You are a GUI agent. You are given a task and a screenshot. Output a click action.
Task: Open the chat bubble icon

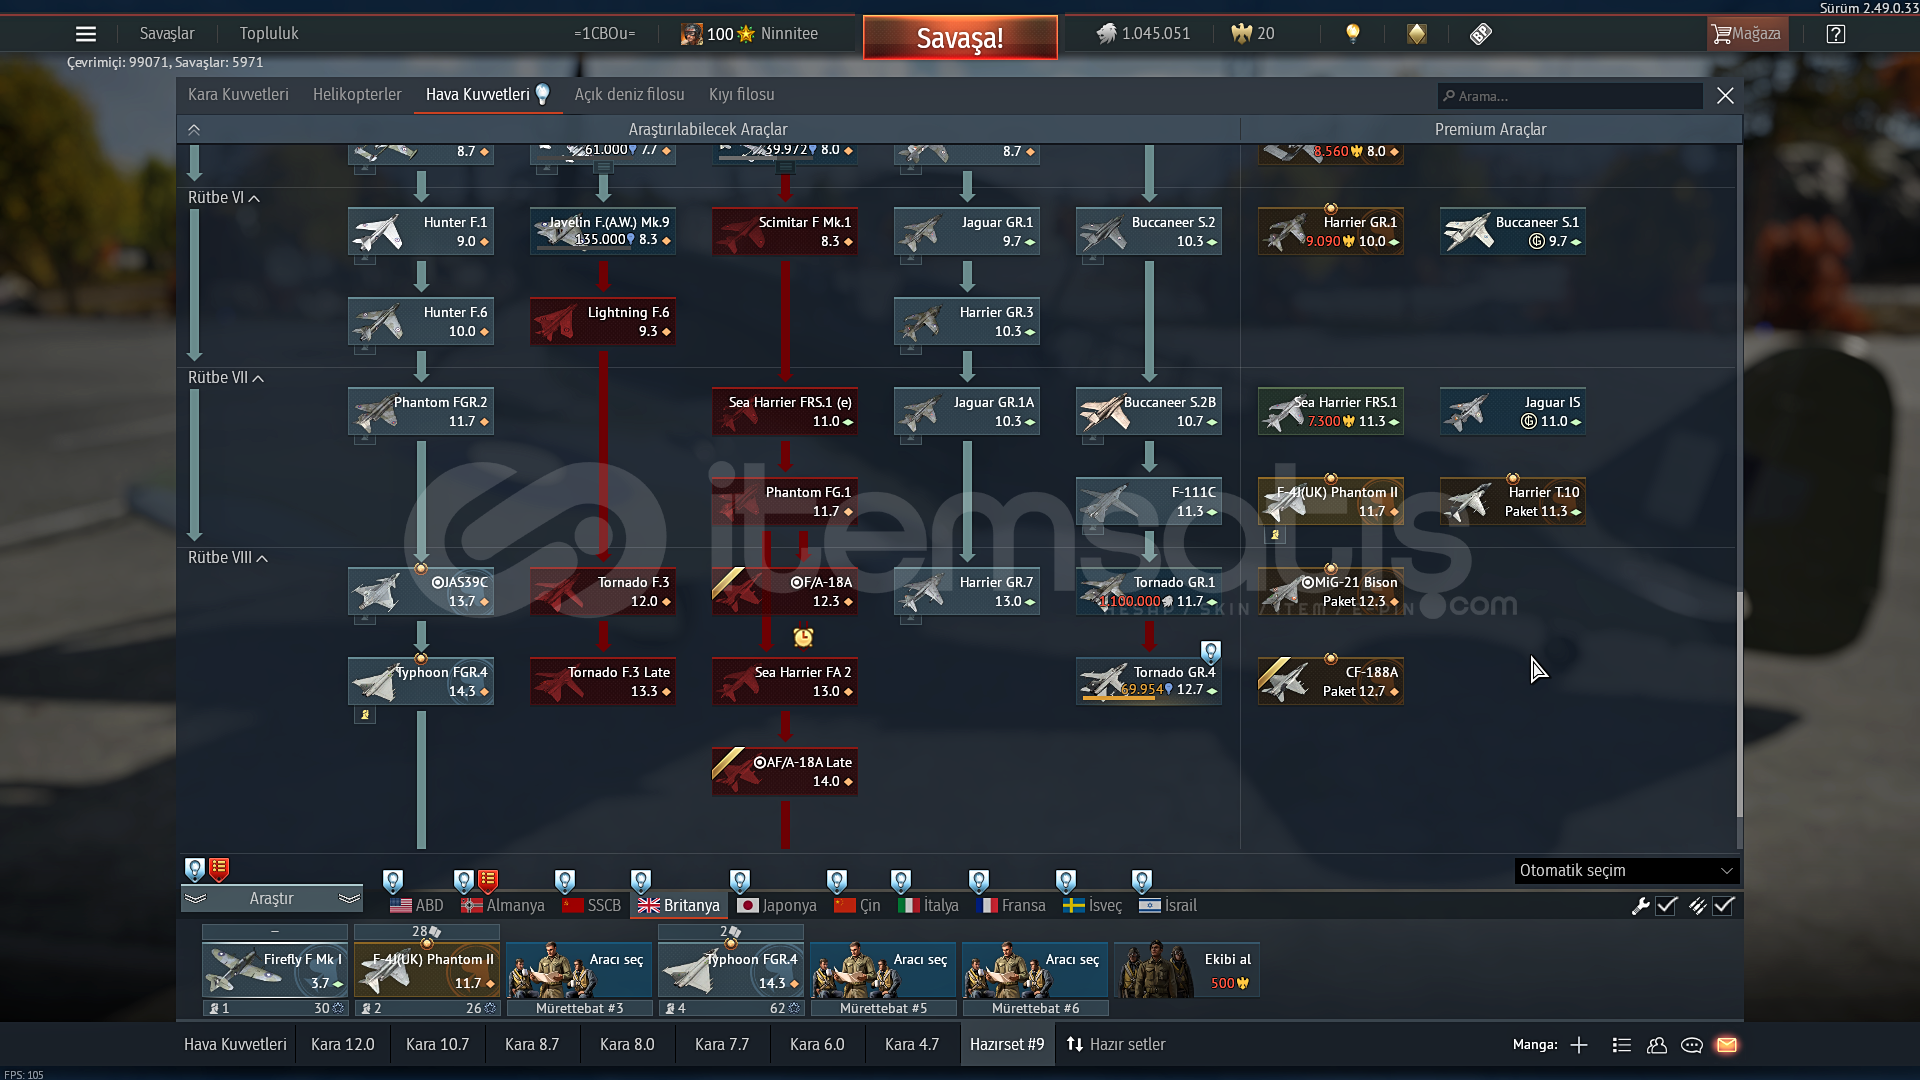click(x=1692, y=1045)
